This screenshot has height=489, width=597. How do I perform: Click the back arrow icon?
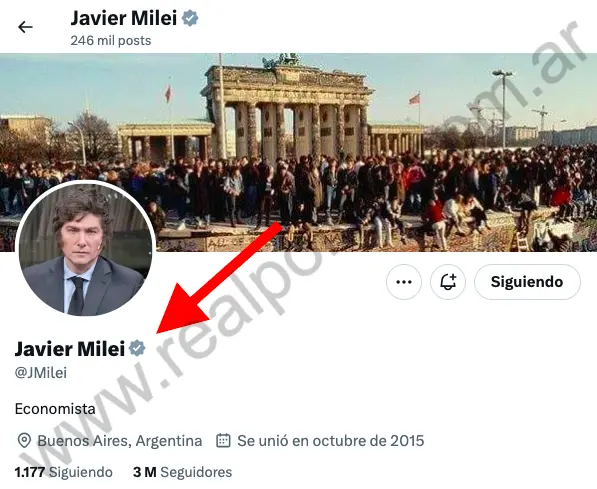[x=25, y=27]
